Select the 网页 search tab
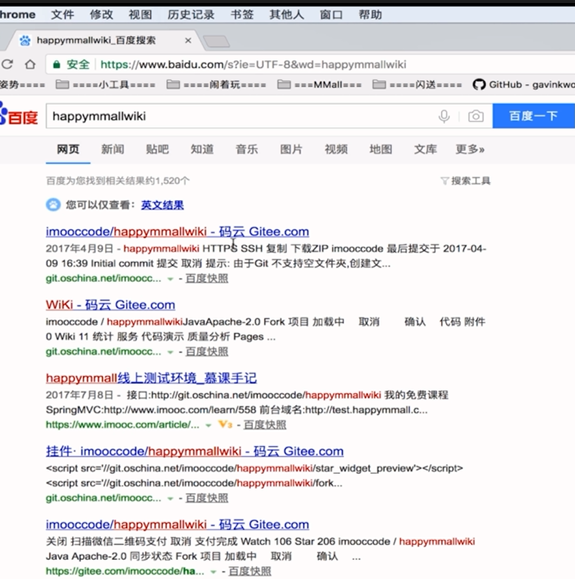The height and width of the screenshot is (579, 575). (68, 149)
